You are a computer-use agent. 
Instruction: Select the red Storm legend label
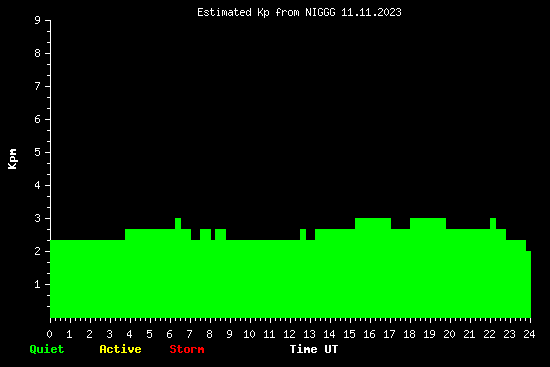[x=187, y=349]
